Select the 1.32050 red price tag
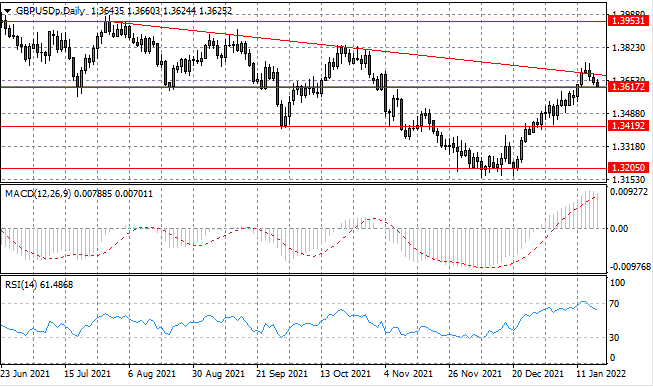 [x=628, y=167]
